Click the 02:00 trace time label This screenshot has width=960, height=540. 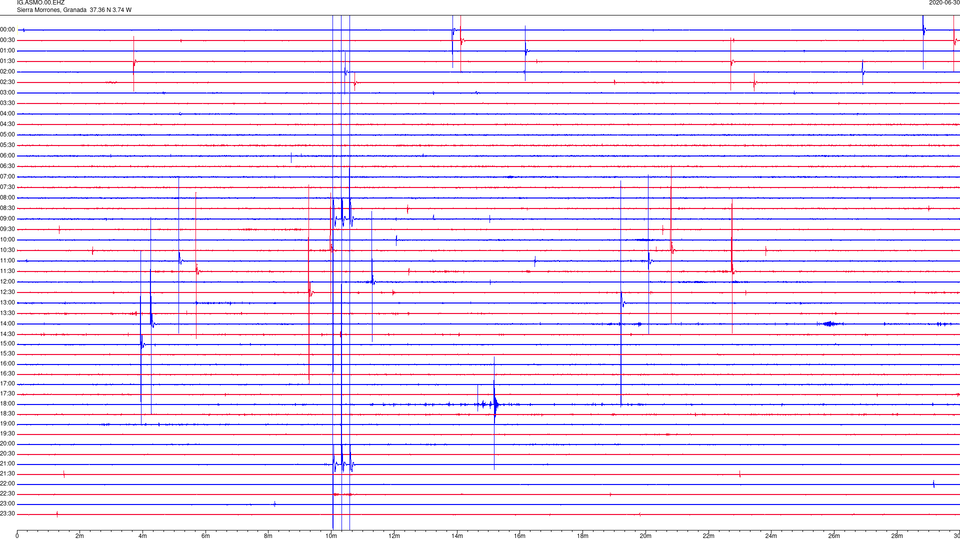click(7, 72)
